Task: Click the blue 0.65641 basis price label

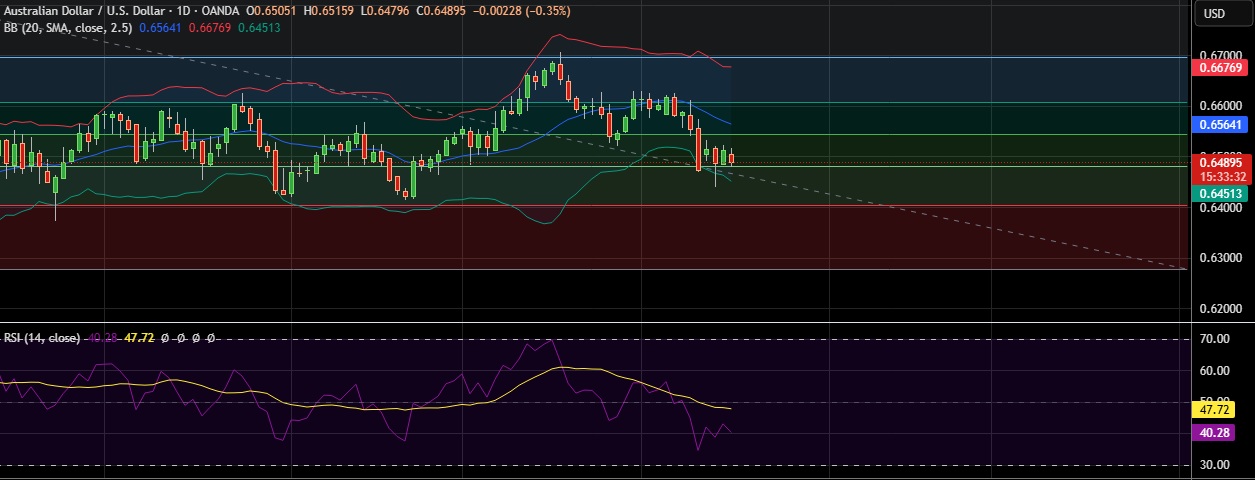Action: pyautogui.click(x=1220, y=125)
